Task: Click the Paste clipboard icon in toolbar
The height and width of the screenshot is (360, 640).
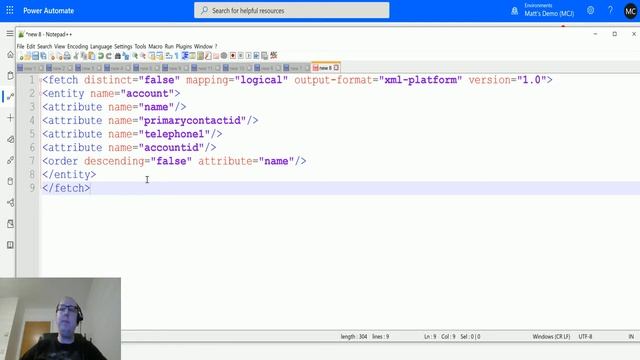Action: click(91, 56)
